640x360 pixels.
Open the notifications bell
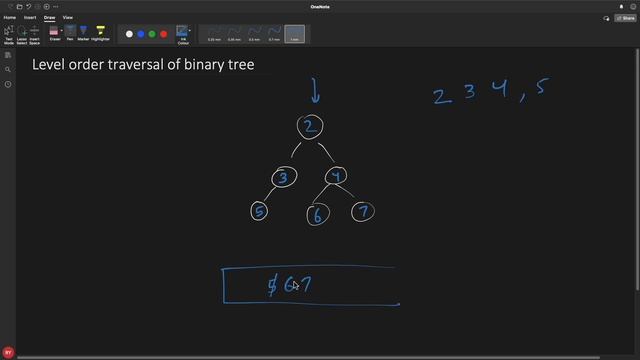(621, 7)
